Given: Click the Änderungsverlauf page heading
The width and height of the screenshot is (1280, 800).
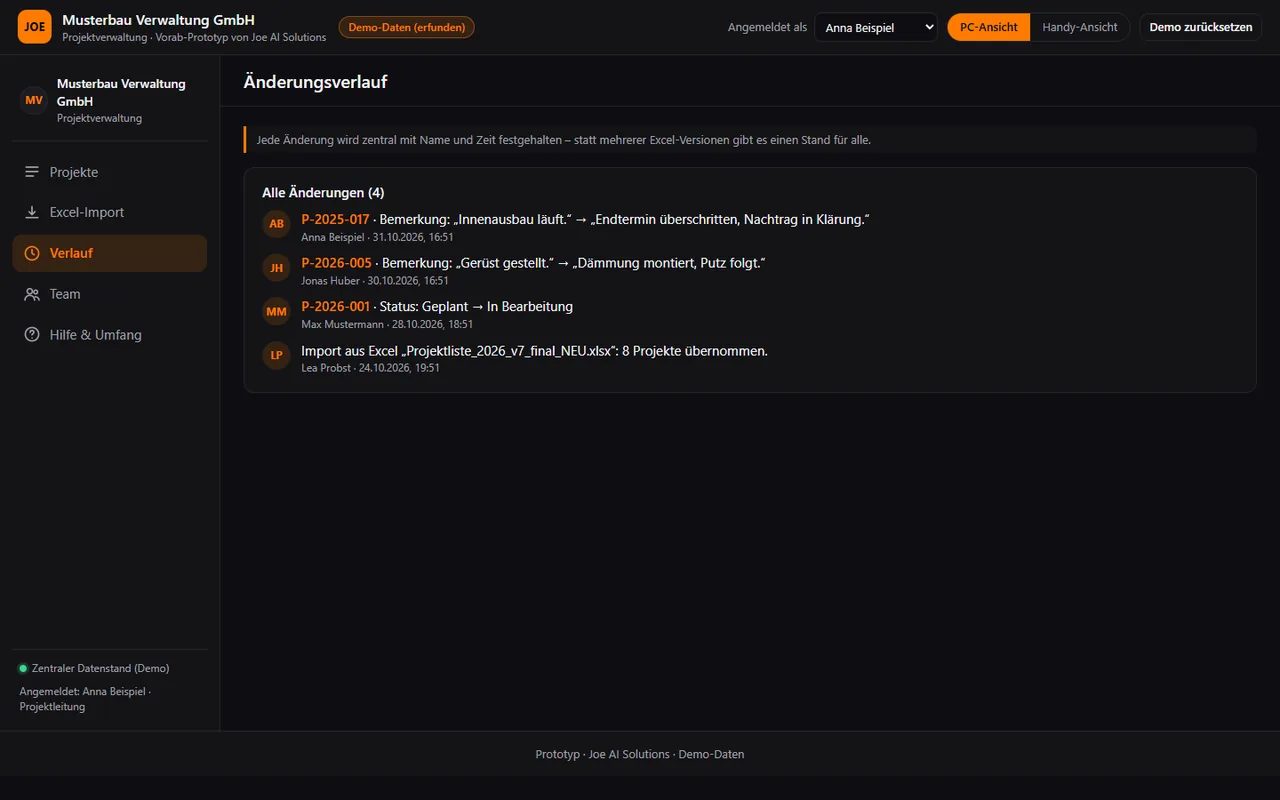Looking at the screenshot, I should 315,82.
